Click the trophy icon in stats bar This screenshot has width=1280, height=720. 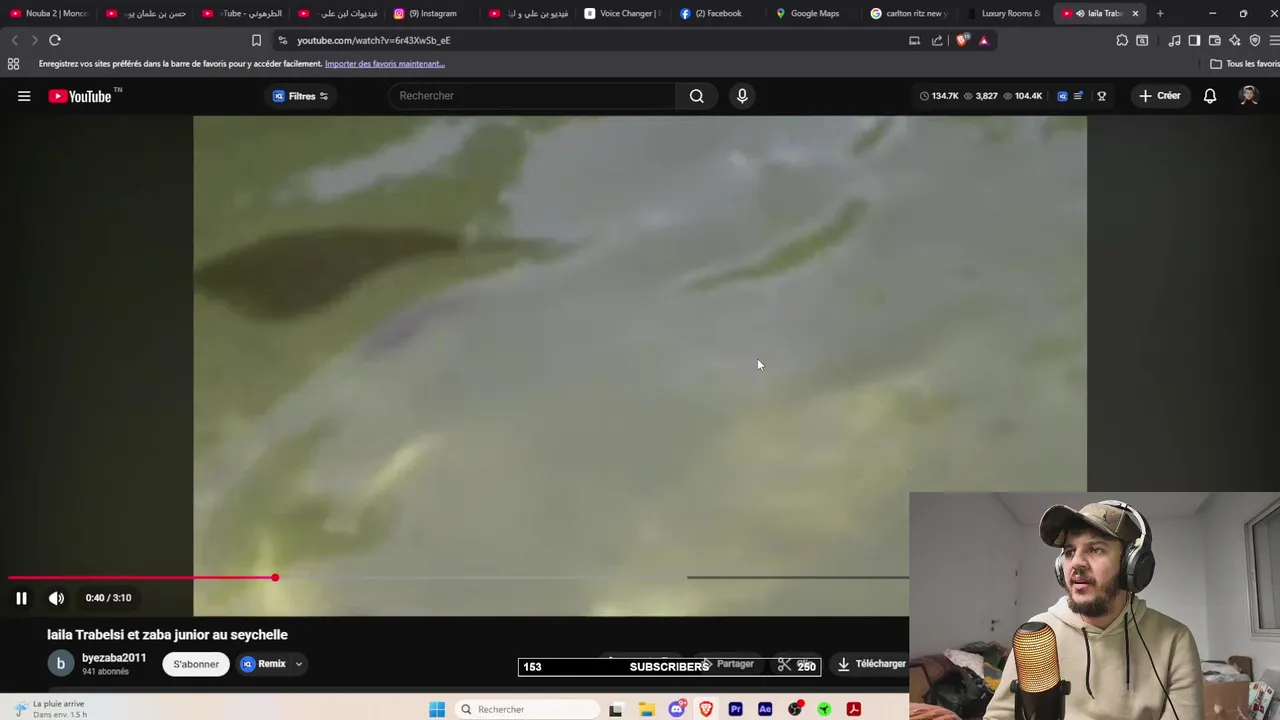coord(1102,96)
